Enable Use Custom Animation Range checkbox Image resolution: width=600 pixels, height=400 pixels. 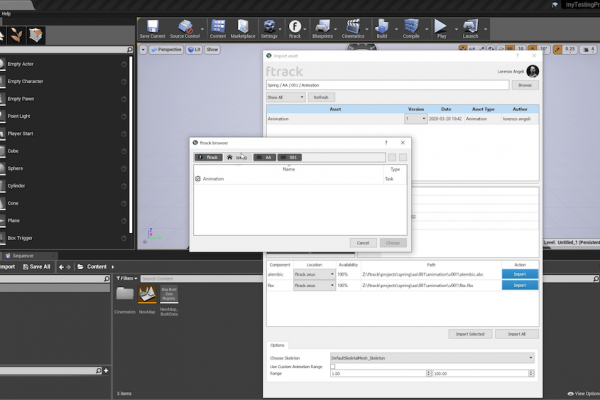pos(333,367)
